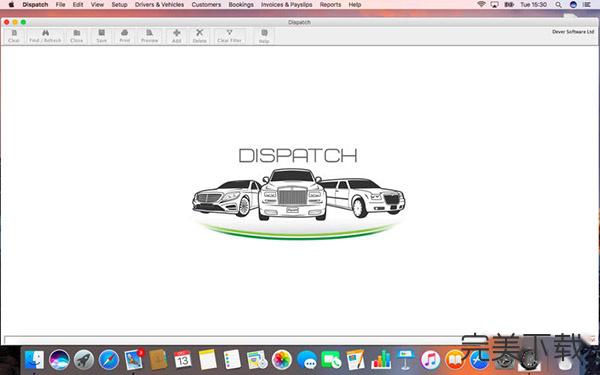Open the Reports menu
Screen dimensions: 600x375
[x=330, y=5]
